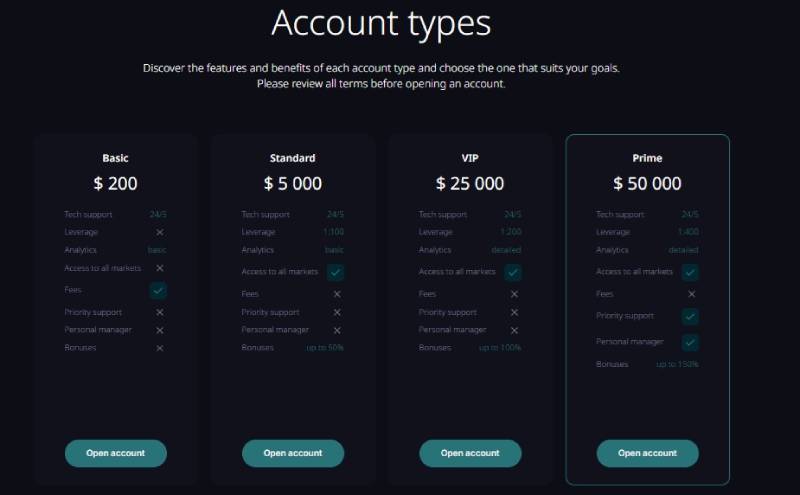Click VIP Priority support X icon
The height and width of the screenshot is (495, 800).
pyautogui.click(x=514, y=312)
